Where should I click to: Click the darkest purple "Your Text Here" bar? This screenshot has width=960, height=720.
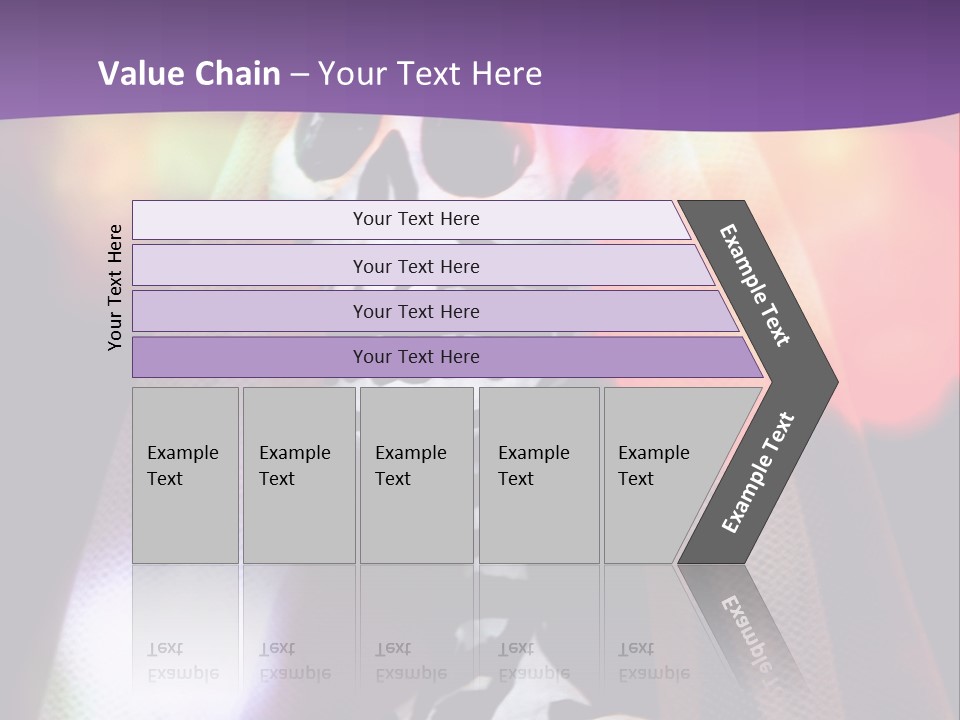click(416, 357)
